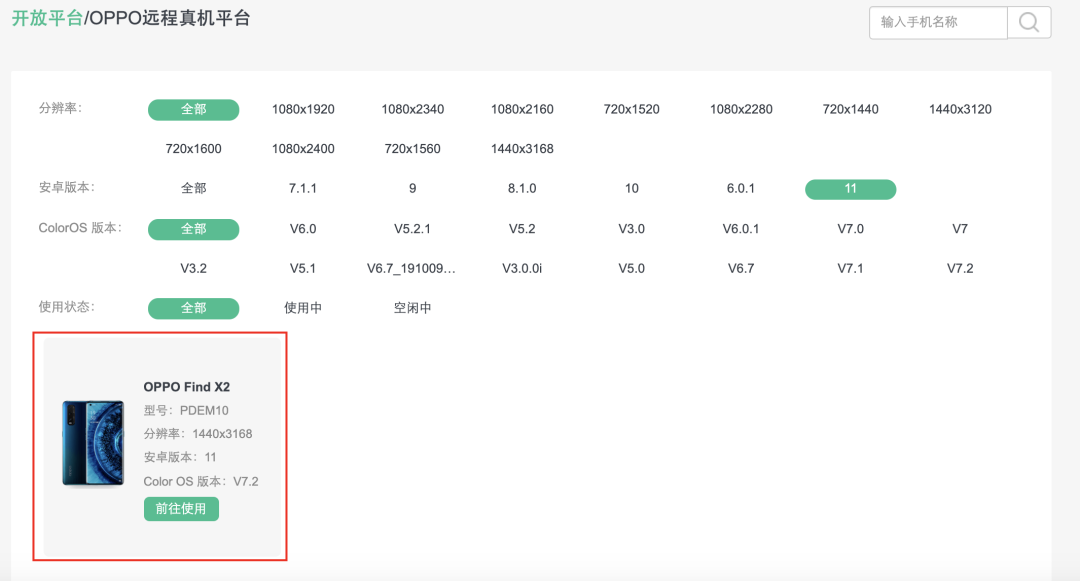Filter by resolution 1080x2340
The width and height of the screenshot is (1080, 581).
pos(413,109)
